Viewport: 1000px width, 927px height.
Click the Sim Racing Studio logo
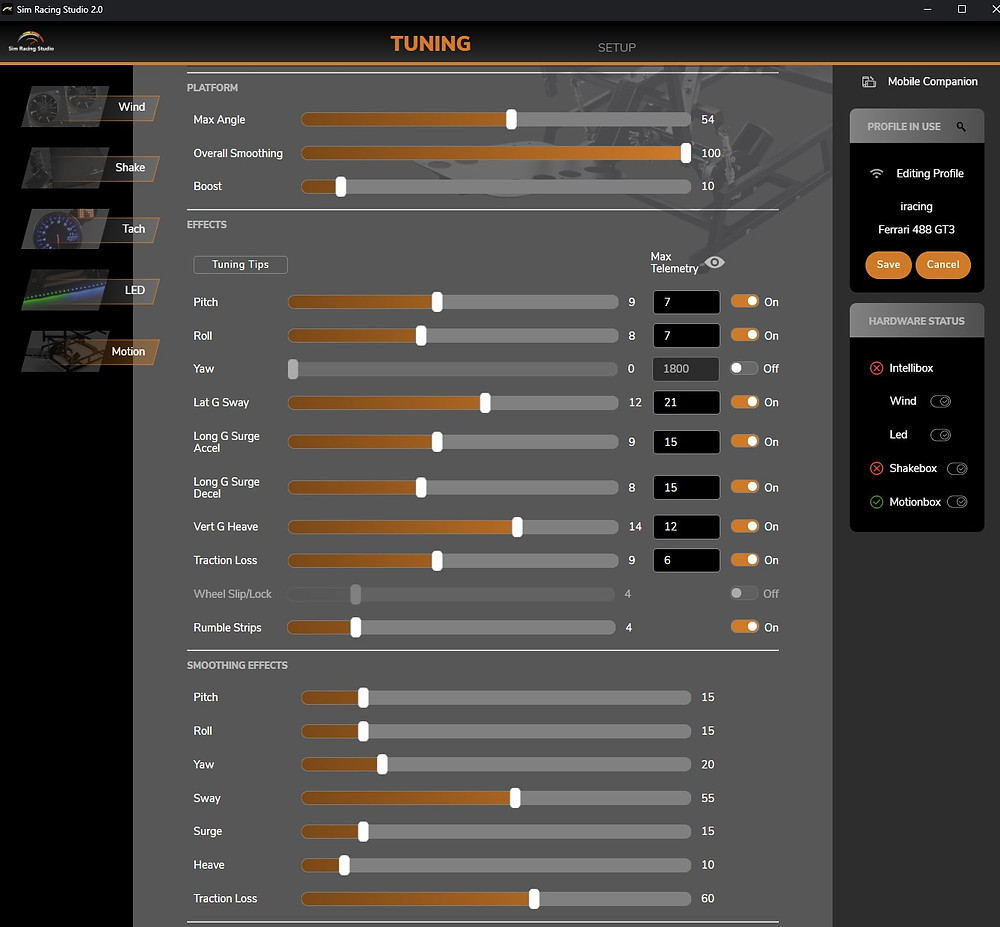pyautogui.click(x=31, y=41)
